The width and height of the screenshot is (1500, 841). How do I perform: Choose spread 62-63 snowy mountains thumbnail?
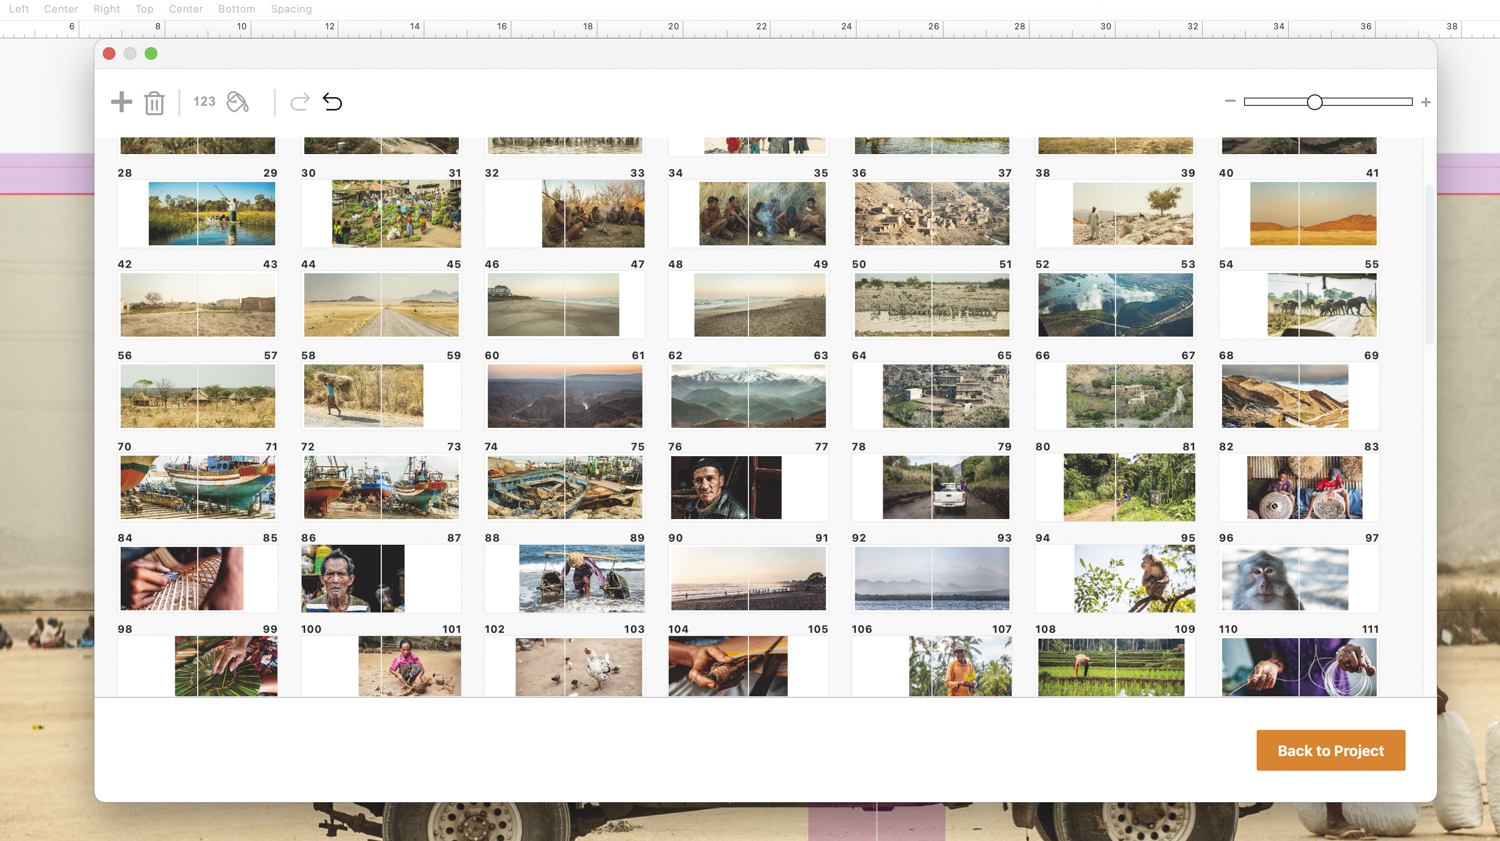[x=748, y=396]
